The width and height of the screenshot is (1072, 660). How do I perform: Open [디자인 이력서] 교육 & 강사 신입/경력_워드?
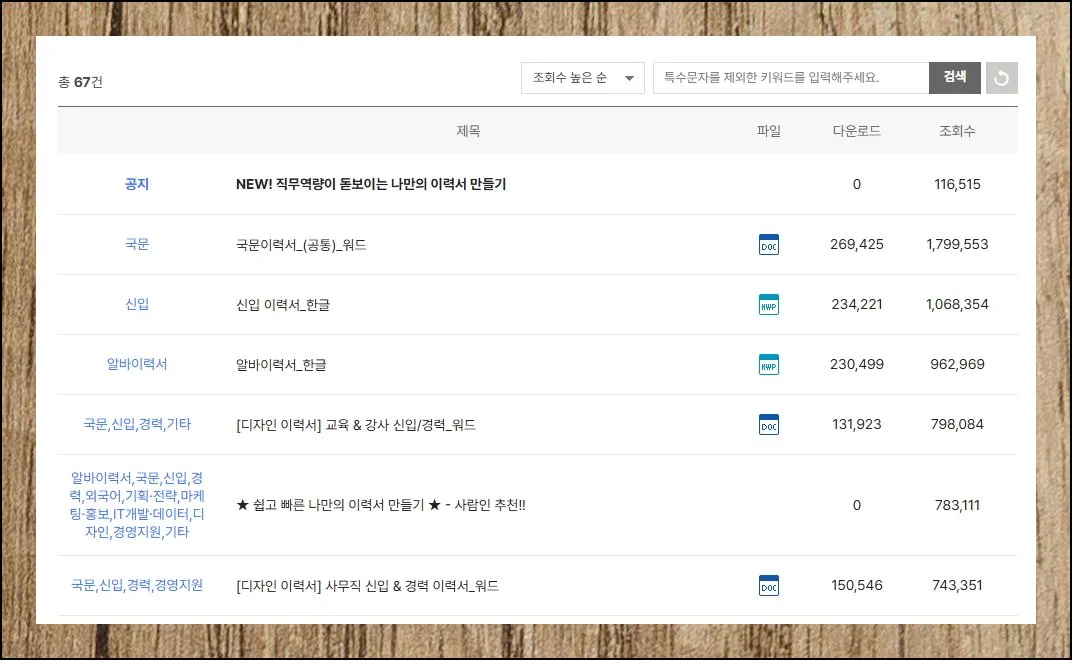(x=356, y=424)
